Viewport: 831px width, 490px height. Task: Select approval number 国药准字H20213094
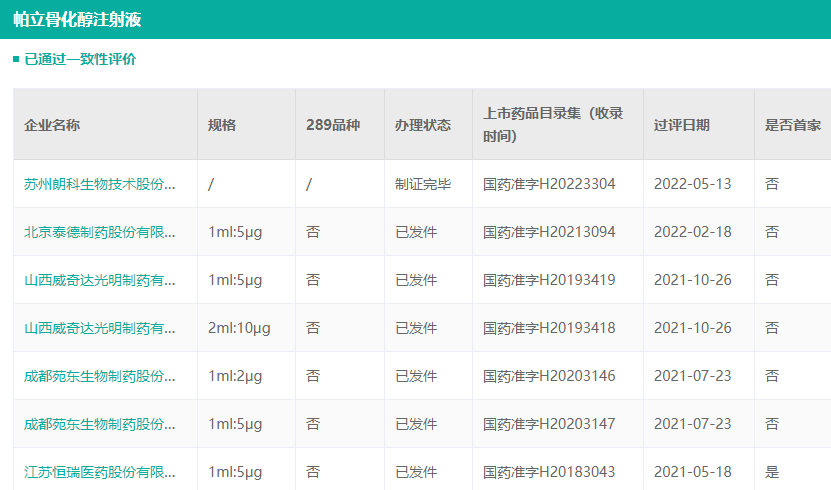coord(549,232)
